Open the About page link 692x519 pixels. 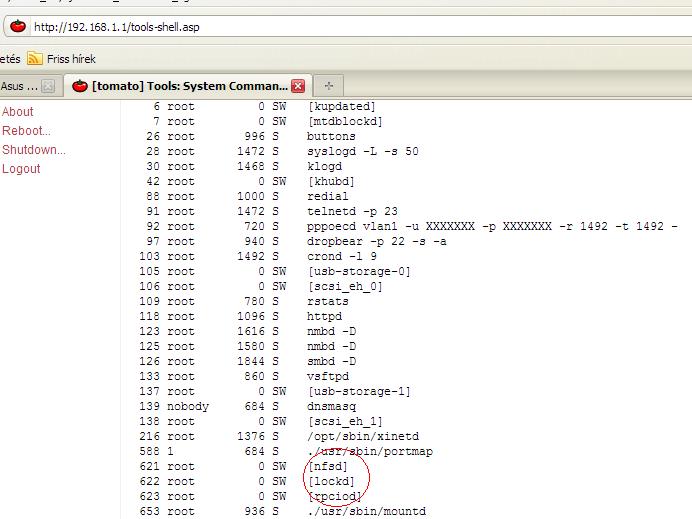18,112
